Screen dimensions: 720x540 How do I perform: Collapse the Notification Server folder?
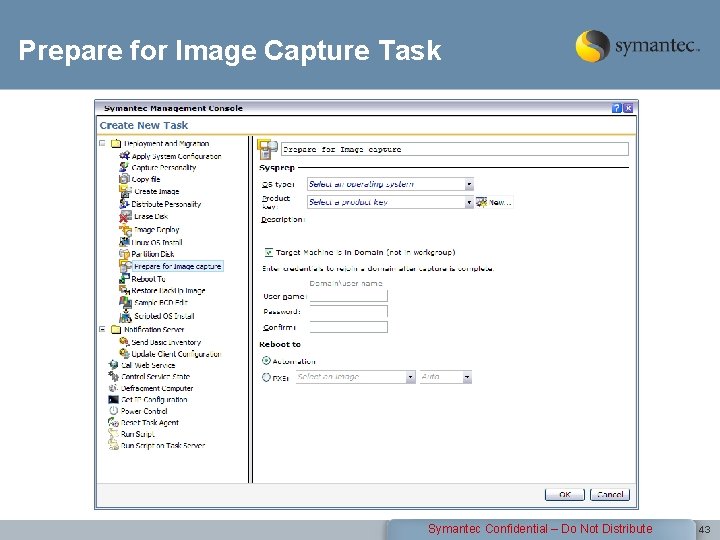102,329
